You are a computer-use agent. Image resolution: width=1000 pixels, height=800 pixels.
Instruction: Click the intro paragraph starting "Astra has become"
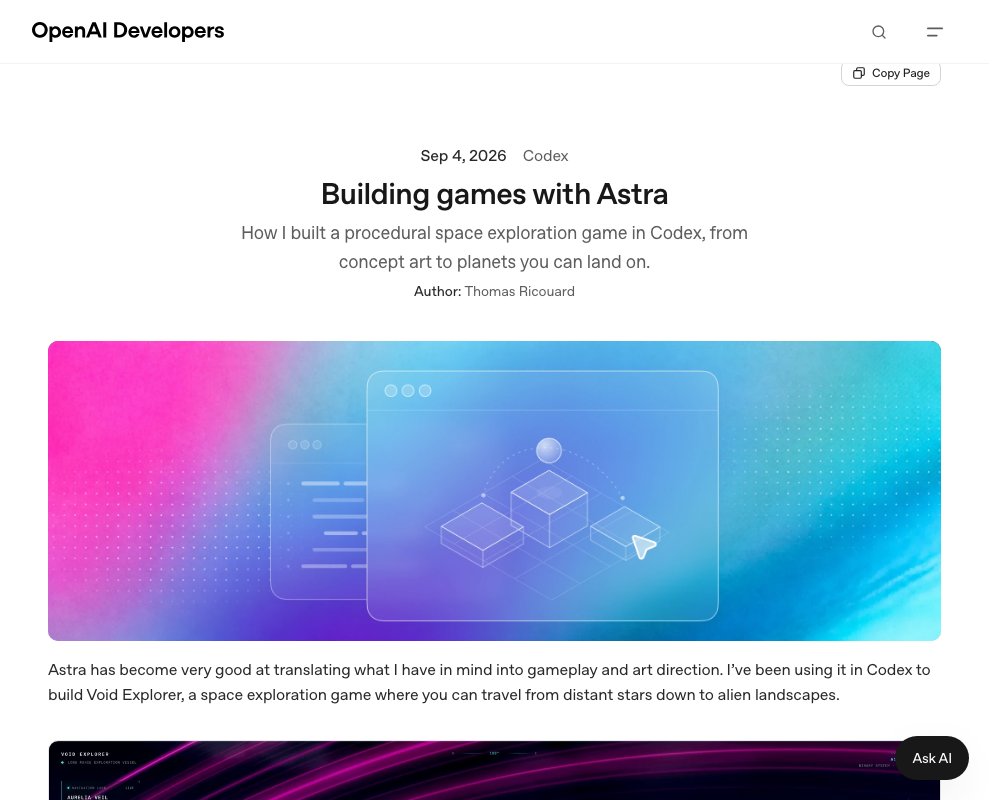489,682
